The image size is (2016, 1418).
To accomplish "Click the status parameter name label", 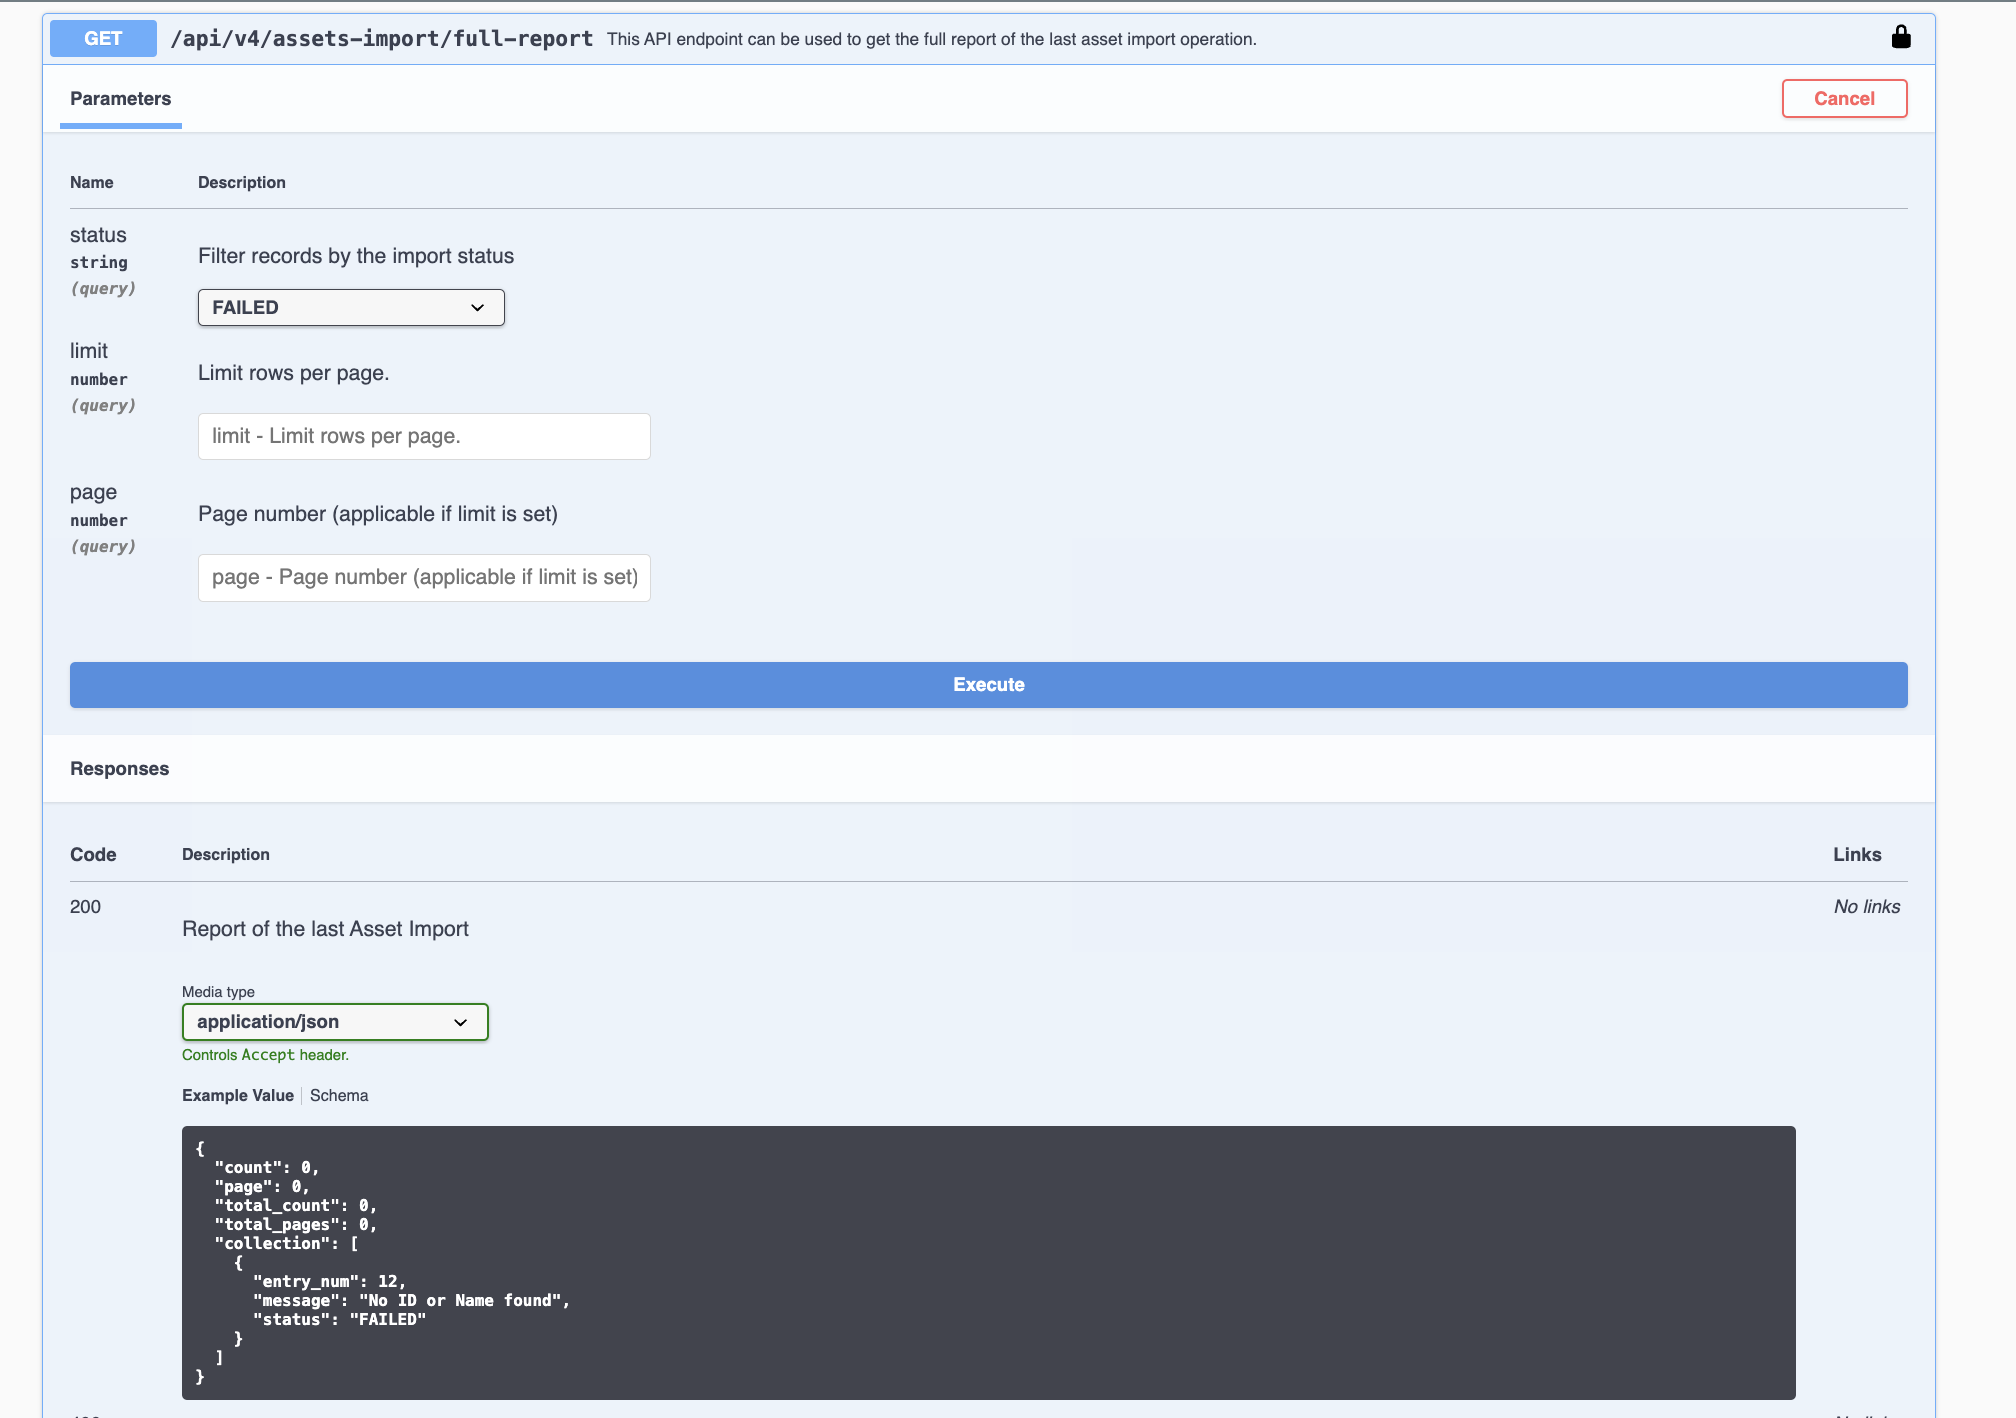I will click(98, 235).
